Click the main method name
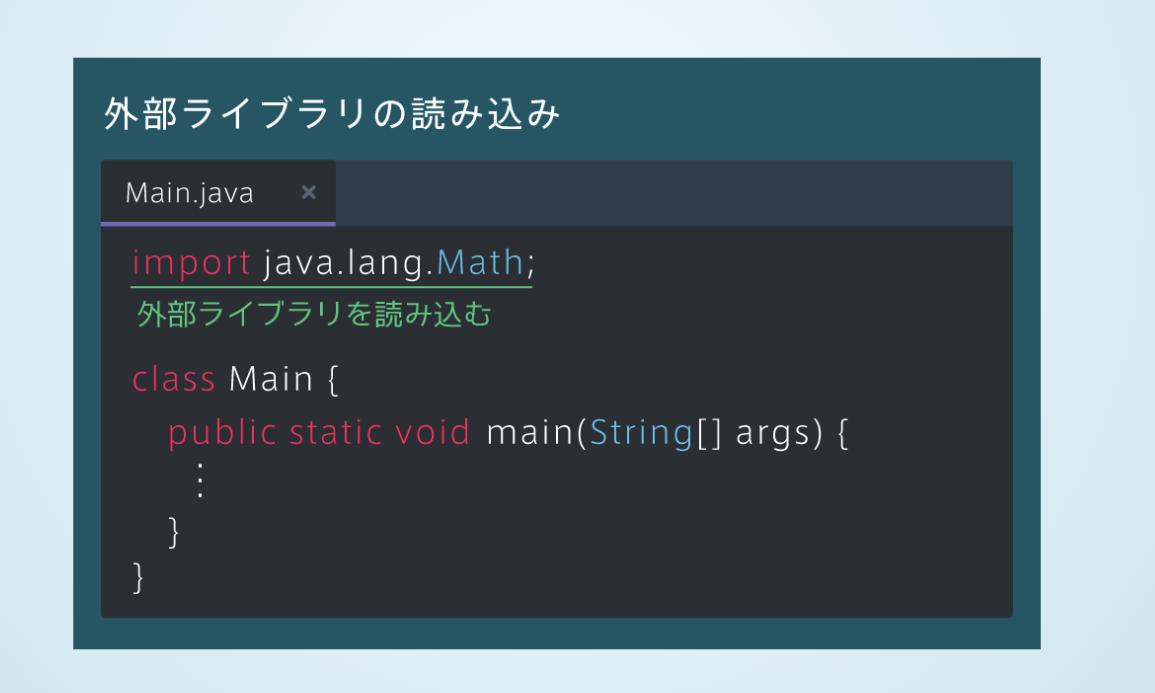Screen dimensions: 1155x693 (530, 432)
